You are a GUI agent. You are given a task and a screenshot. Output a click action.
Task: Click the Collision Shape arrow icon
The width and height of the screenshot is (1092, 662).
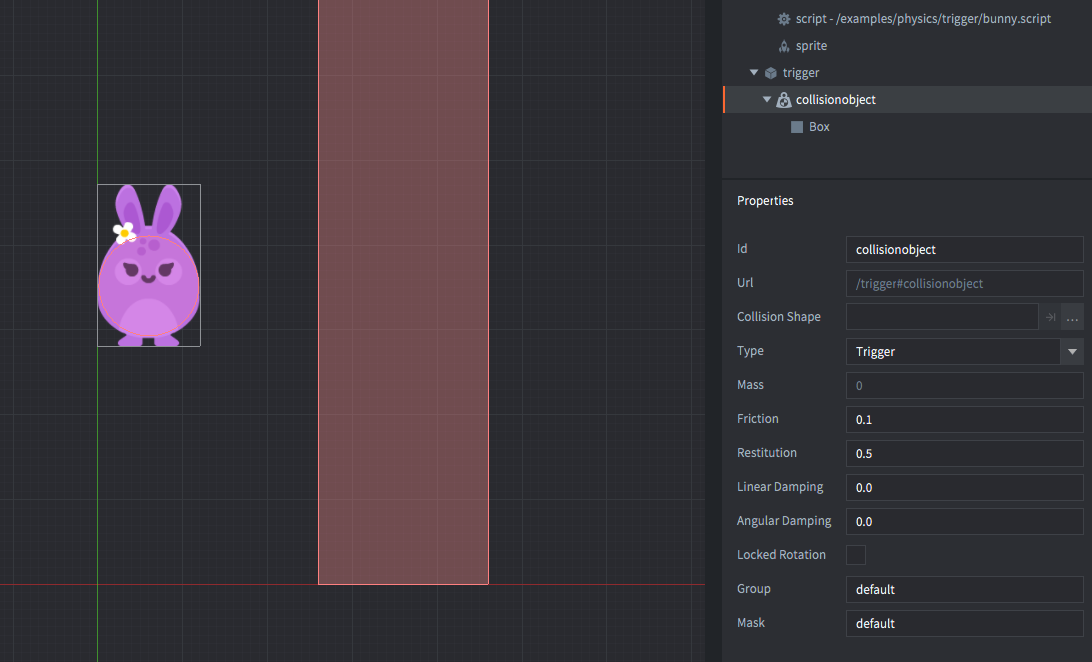coord(1050,317)
